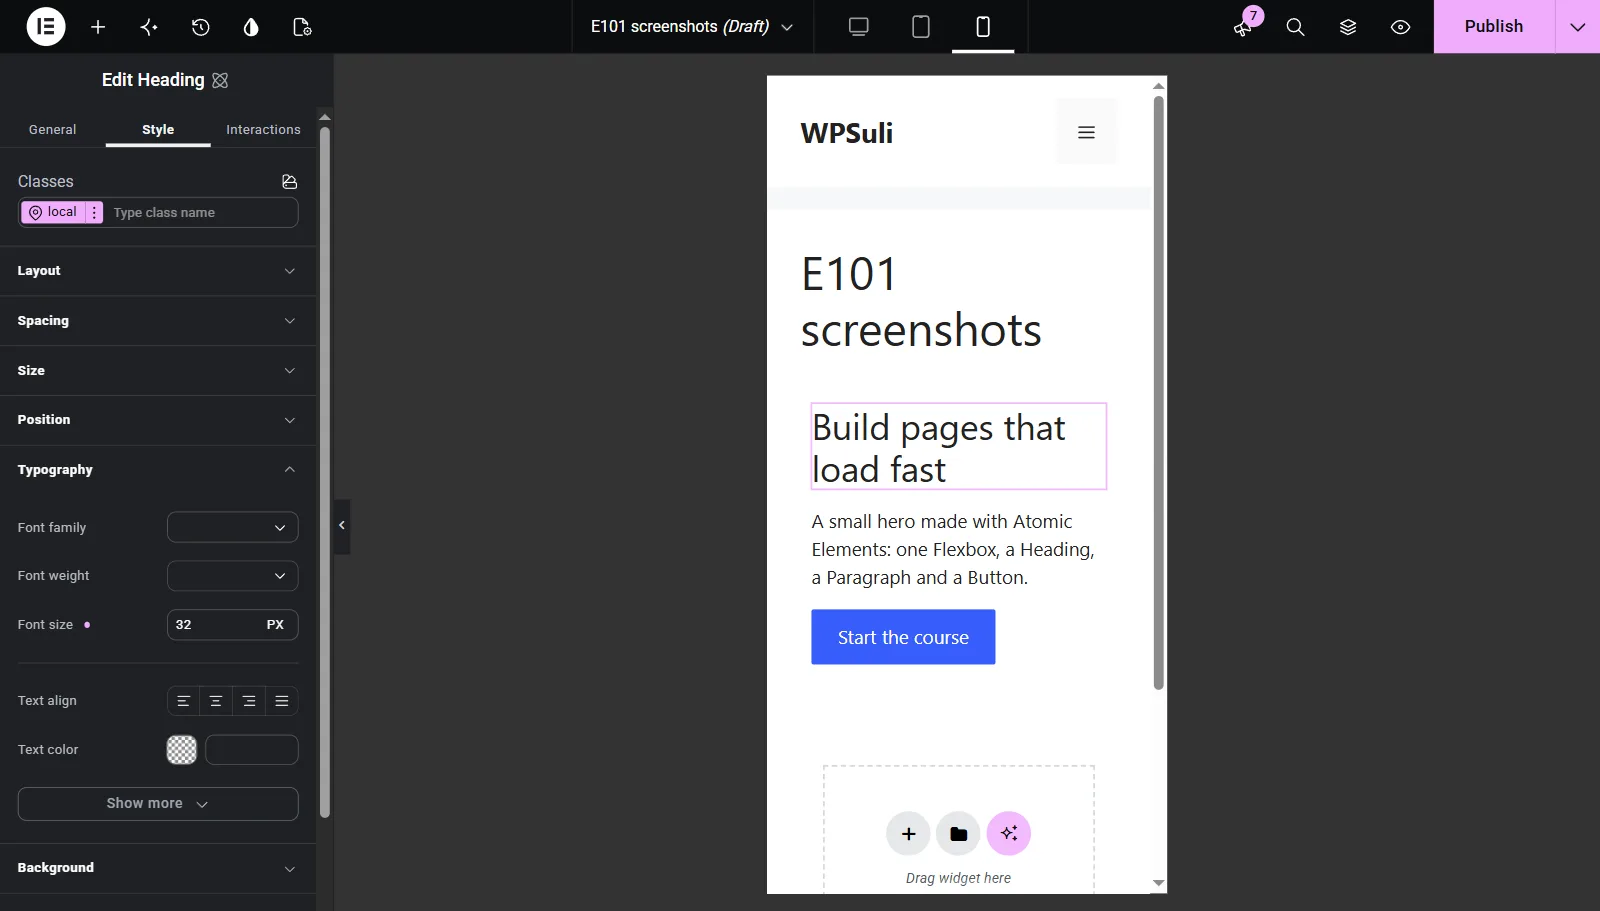Expand the Size section
This screenshot has width=1600, height=911.
point(158,371)
